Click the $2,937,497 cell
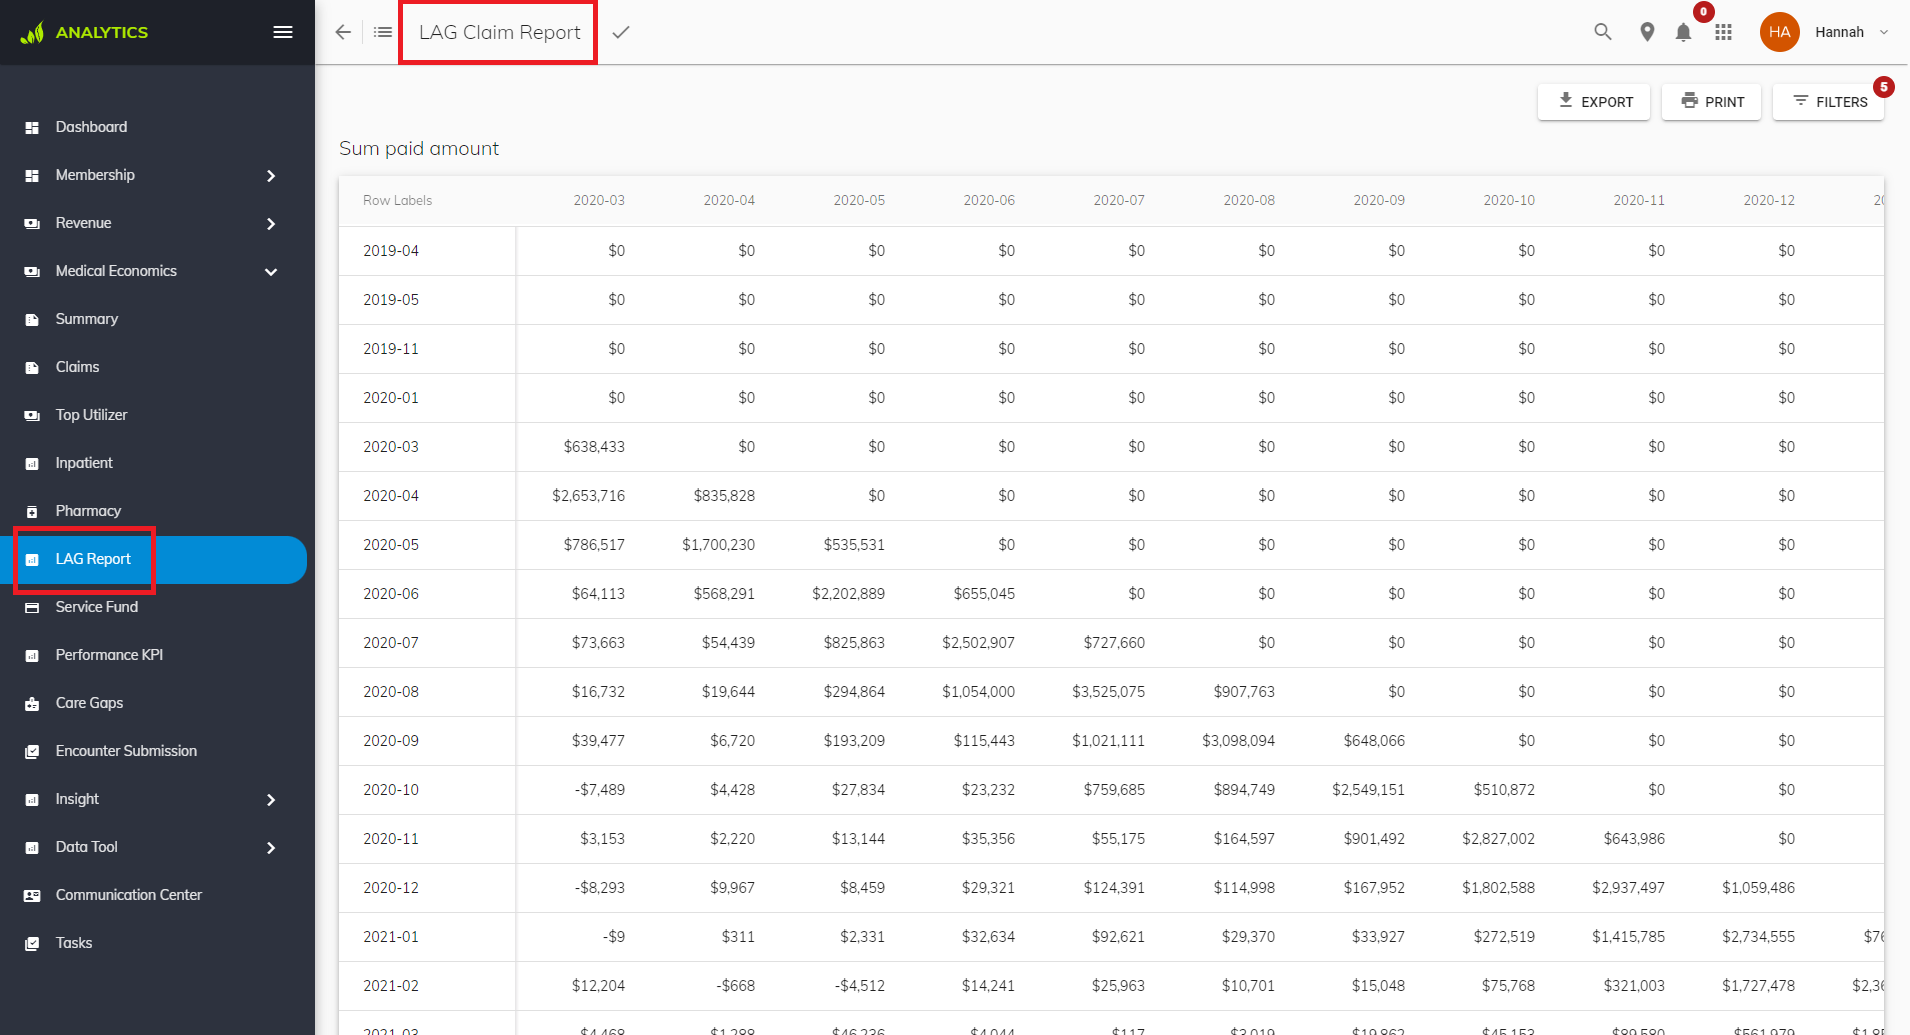Image resolution: width=1910 pixels, height=1035 pixels. click(1628, 888)
